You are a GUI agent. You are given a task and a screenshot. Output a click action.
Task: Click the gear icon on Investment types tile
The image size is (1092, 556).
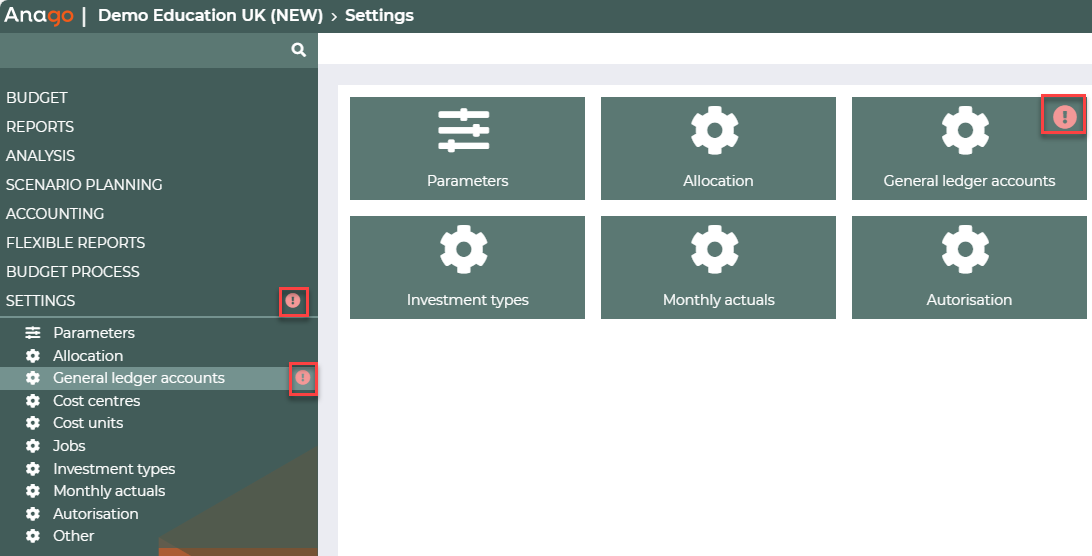(464, 249)
